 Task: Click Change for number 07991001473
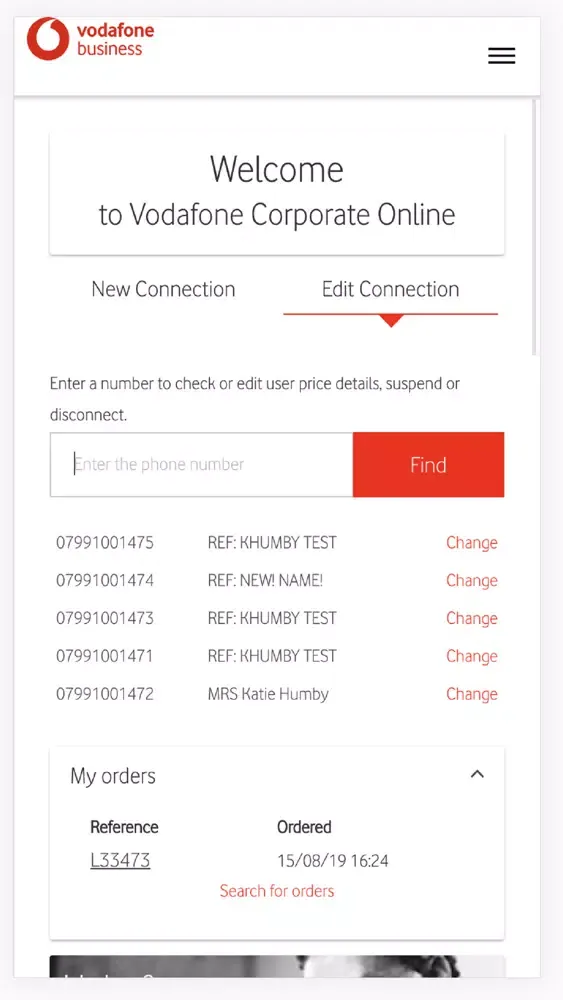click(472, 618)
